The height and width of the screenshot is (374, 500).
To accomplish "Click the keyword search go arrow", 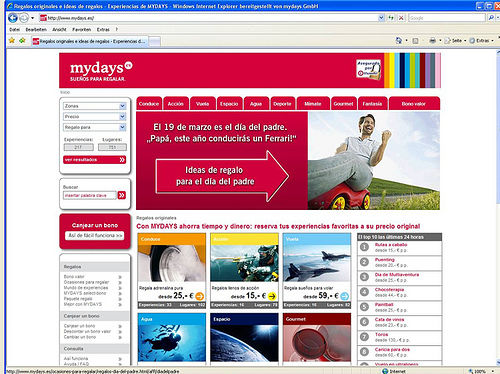I will point(122,195).
